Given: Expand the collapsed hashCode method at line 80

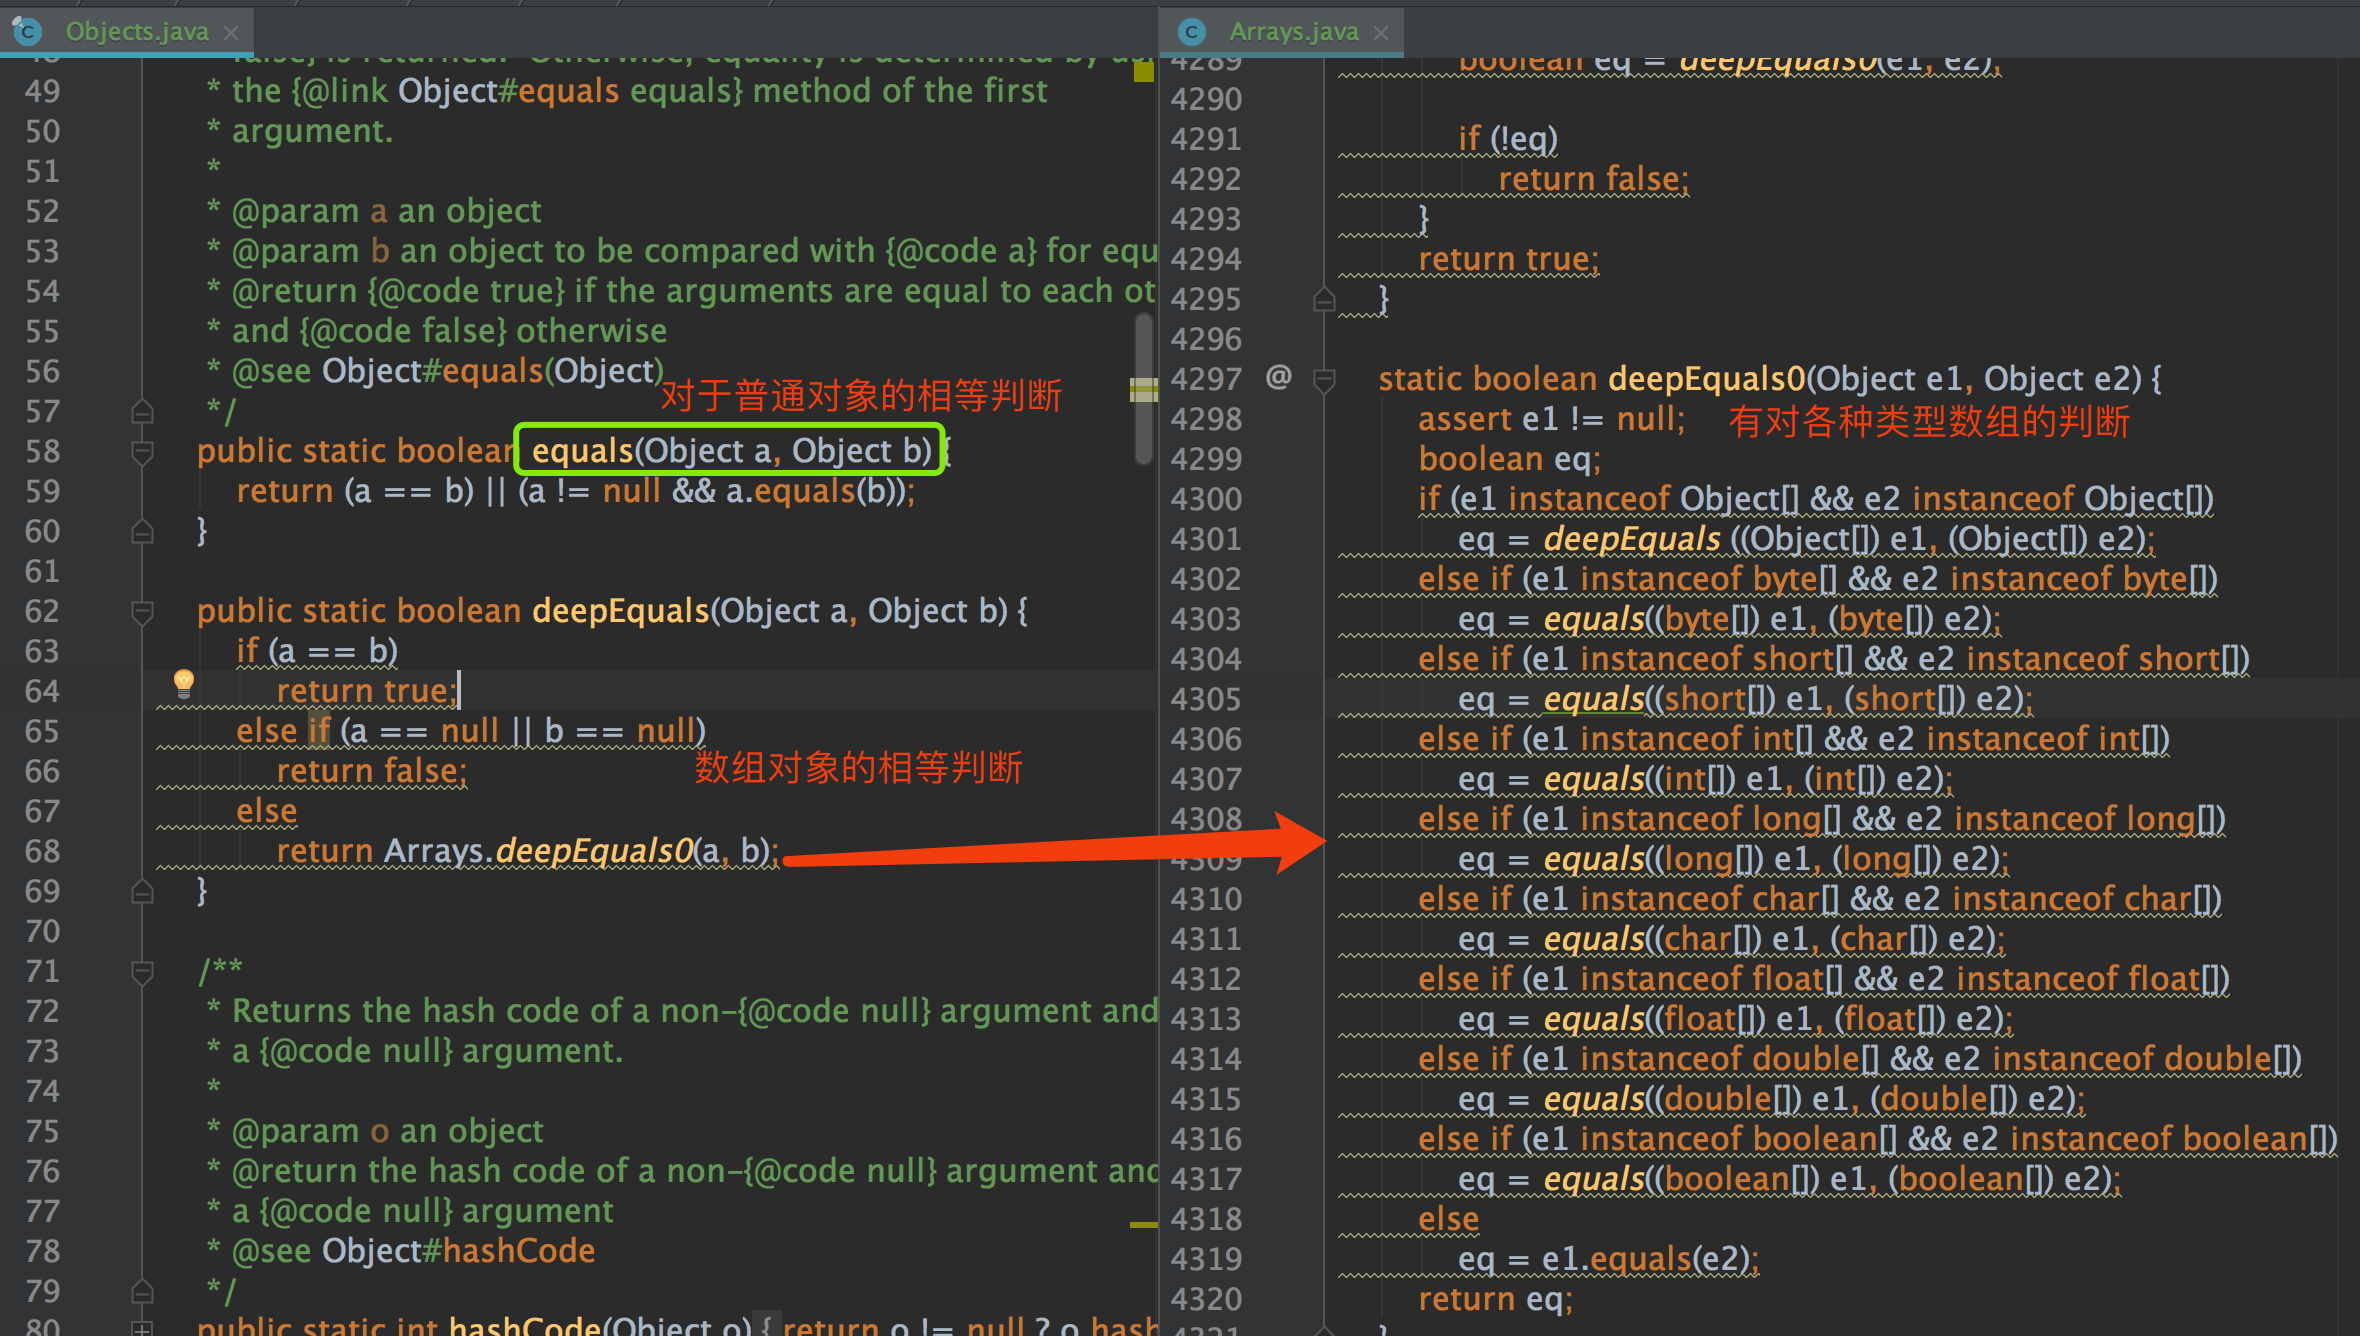Looking at the screenshot, I should pyautogui.click(x=142, y=1328).
